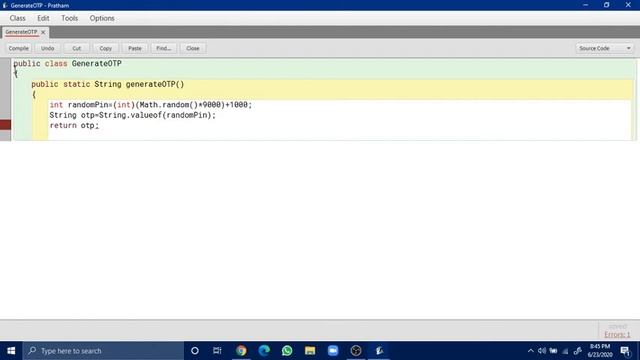This screenshot has height=360, width=640.
Task: Click the network icon in system tray
Action: click(x=565, y=351)
